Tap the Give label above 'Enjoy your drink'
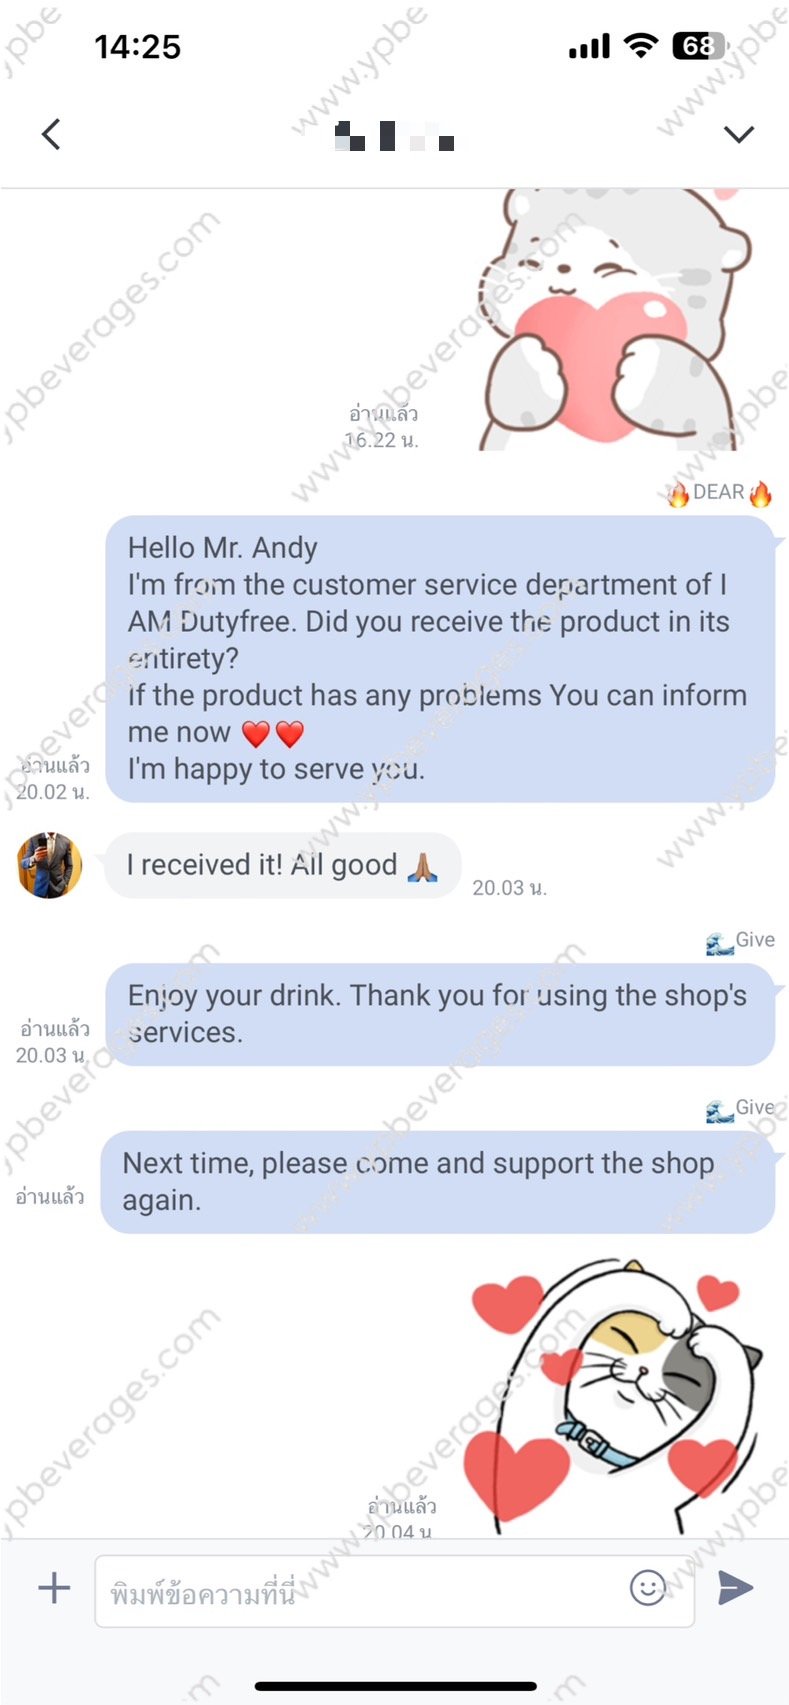Viewport: 789px width, 1705px height. click(740, 941)
